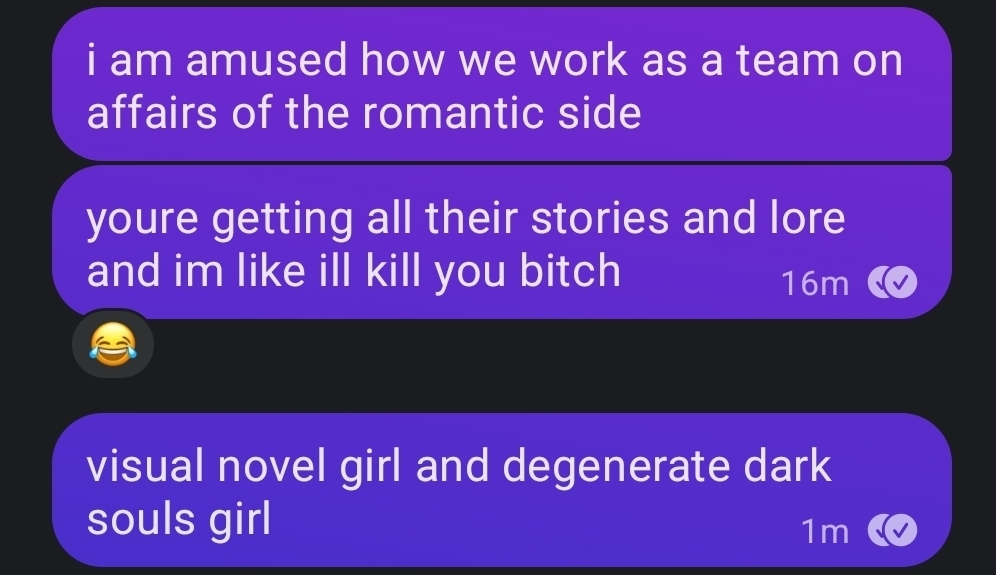Click the laughing emoji reaction
The height and width of the screenshot is (575, 996).
click(x=113, y=344)
